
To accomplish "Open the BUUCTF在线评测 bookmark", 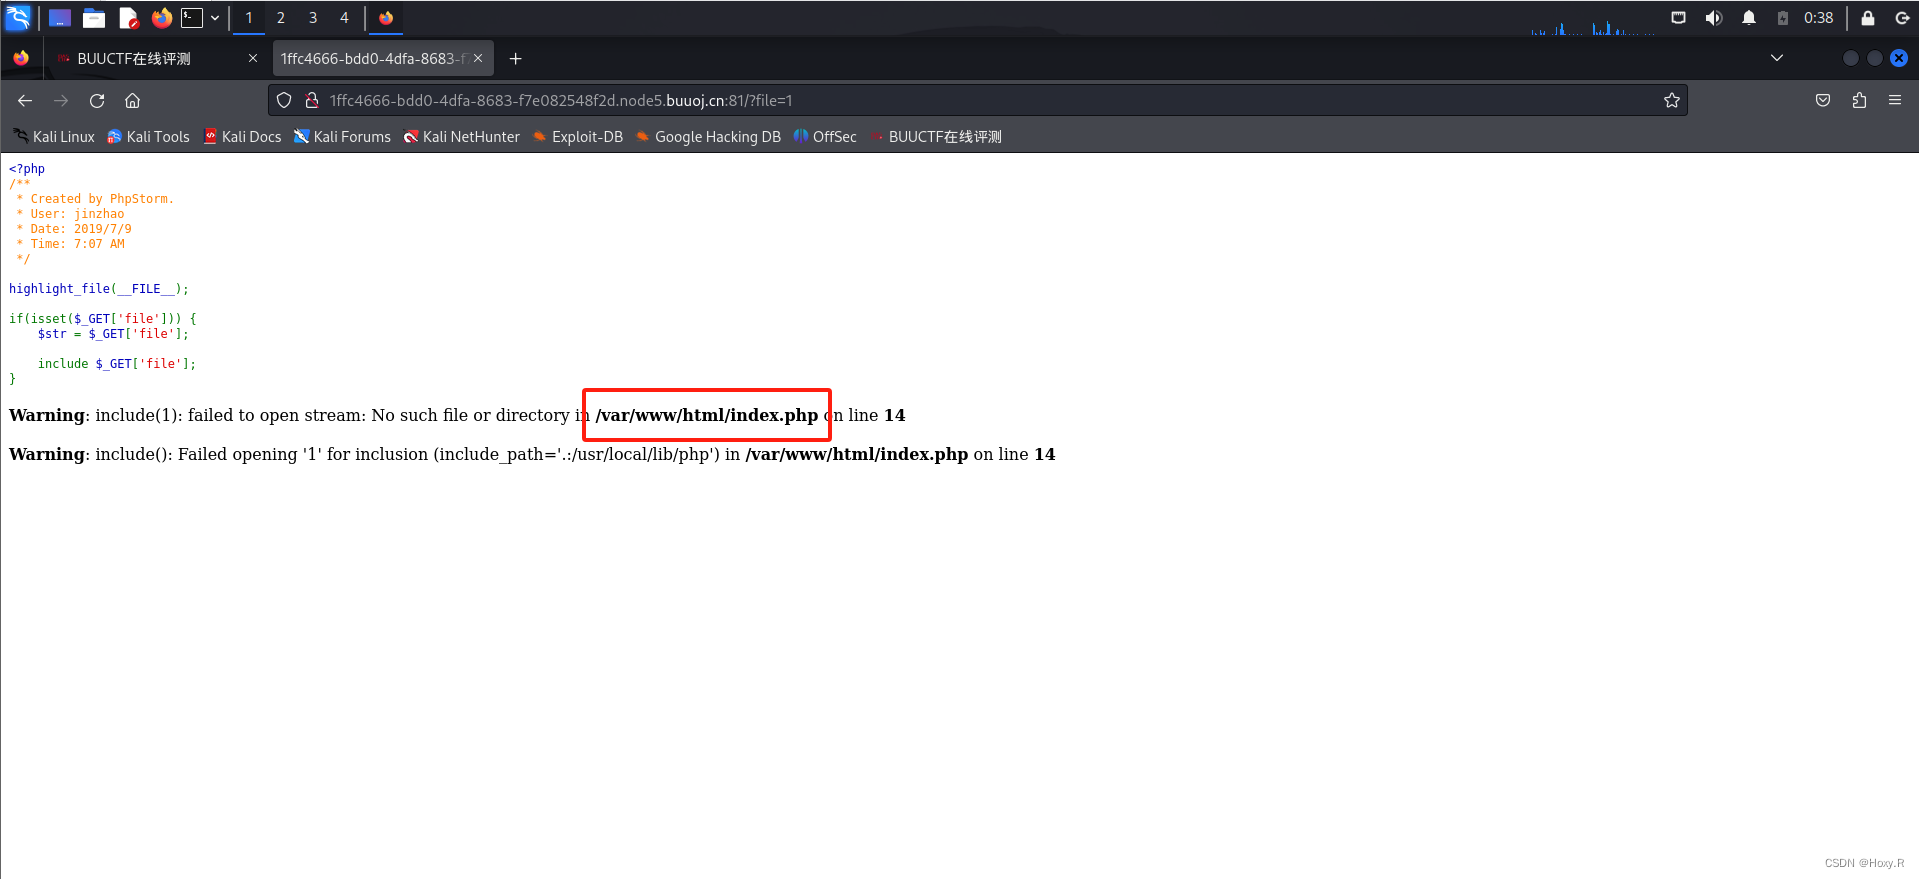I will coord(936,137).
